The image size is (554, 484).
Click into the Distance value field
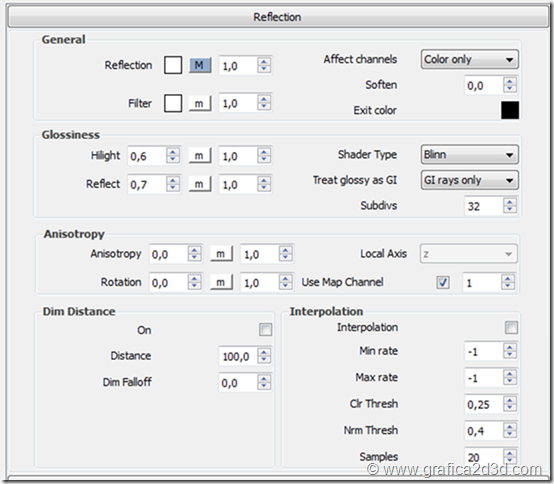[238, 356]
